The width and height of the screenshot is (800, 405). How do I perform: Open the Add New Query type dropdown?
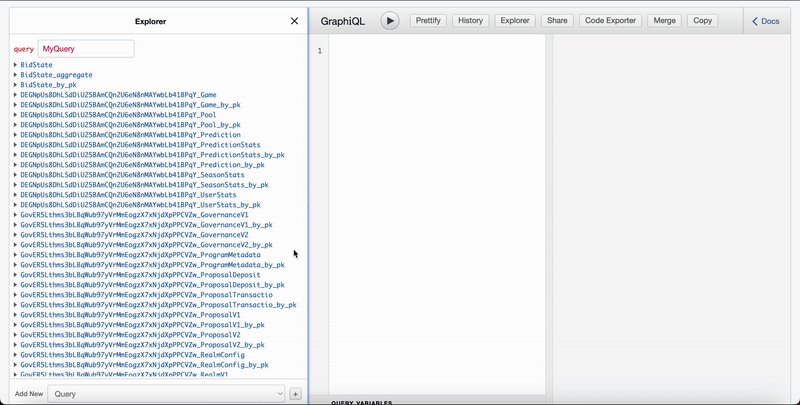pos(168,394)
